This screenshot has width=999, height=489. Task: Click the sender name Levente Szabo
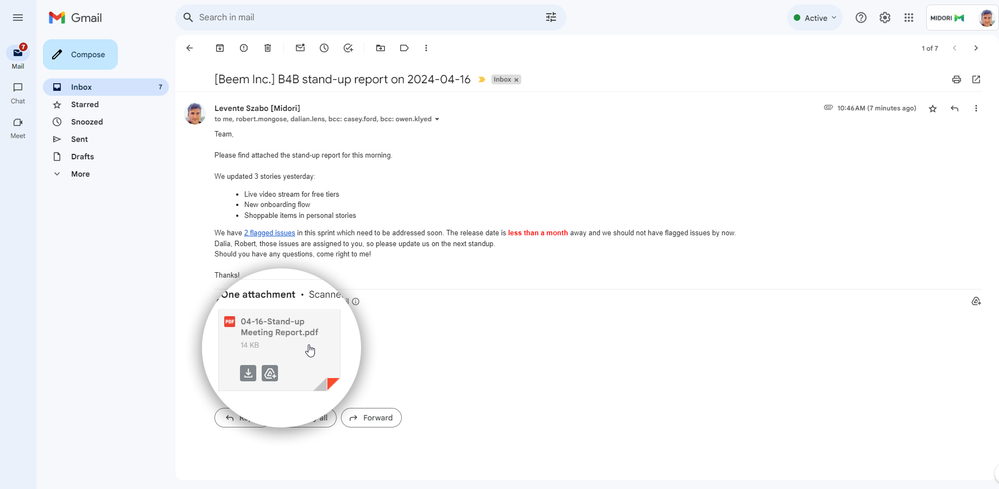[257, 108]
